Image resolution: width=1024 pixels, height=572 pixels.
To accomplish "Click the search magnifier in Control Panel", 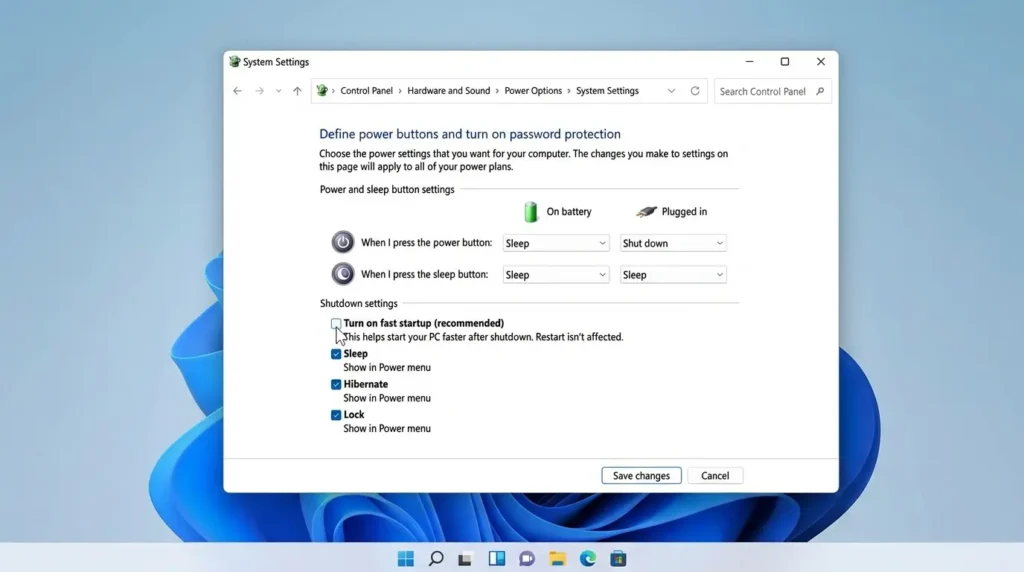I will (820, 91).
